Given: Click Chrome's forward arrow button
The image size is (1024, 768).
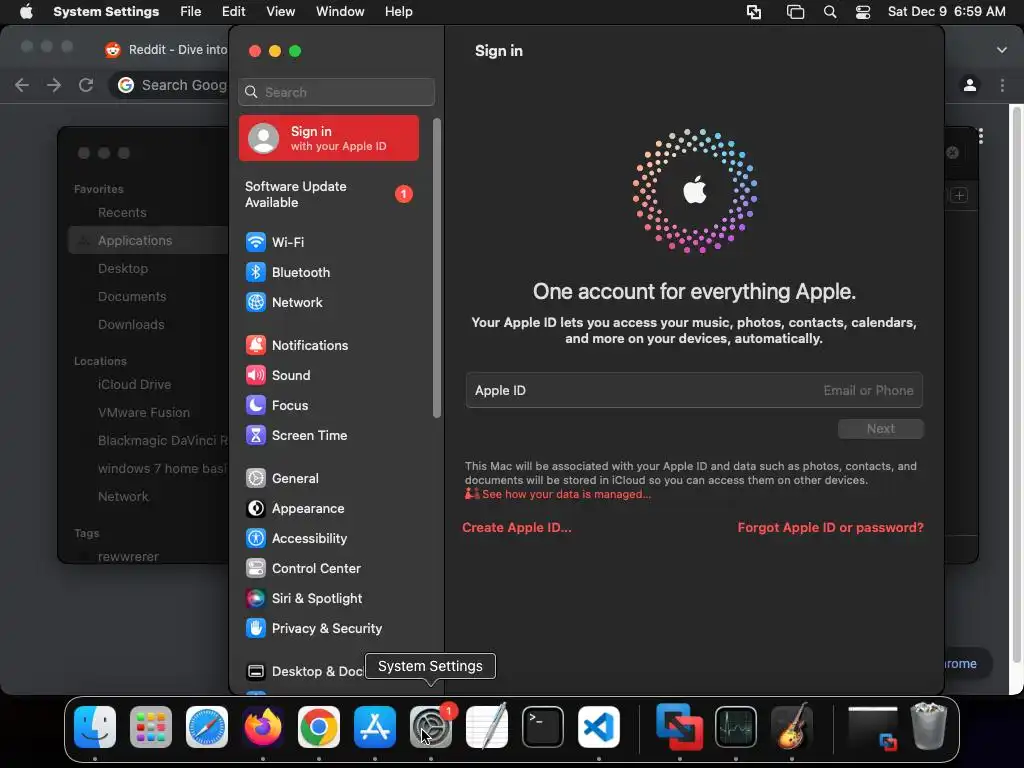Looking at the screenshot, I should pos(54,85).
